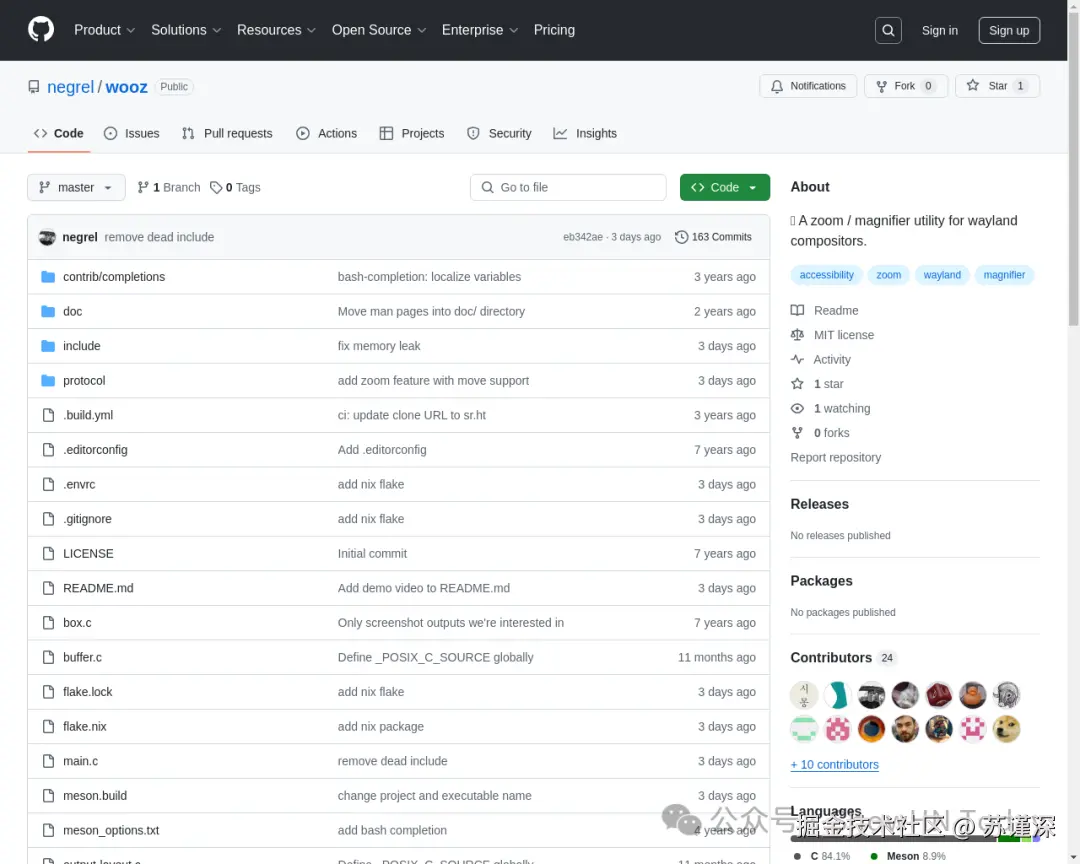Screen dimensions: 1080x864
Task: Click the star icon next to Star
Action: tap(973, 85)
